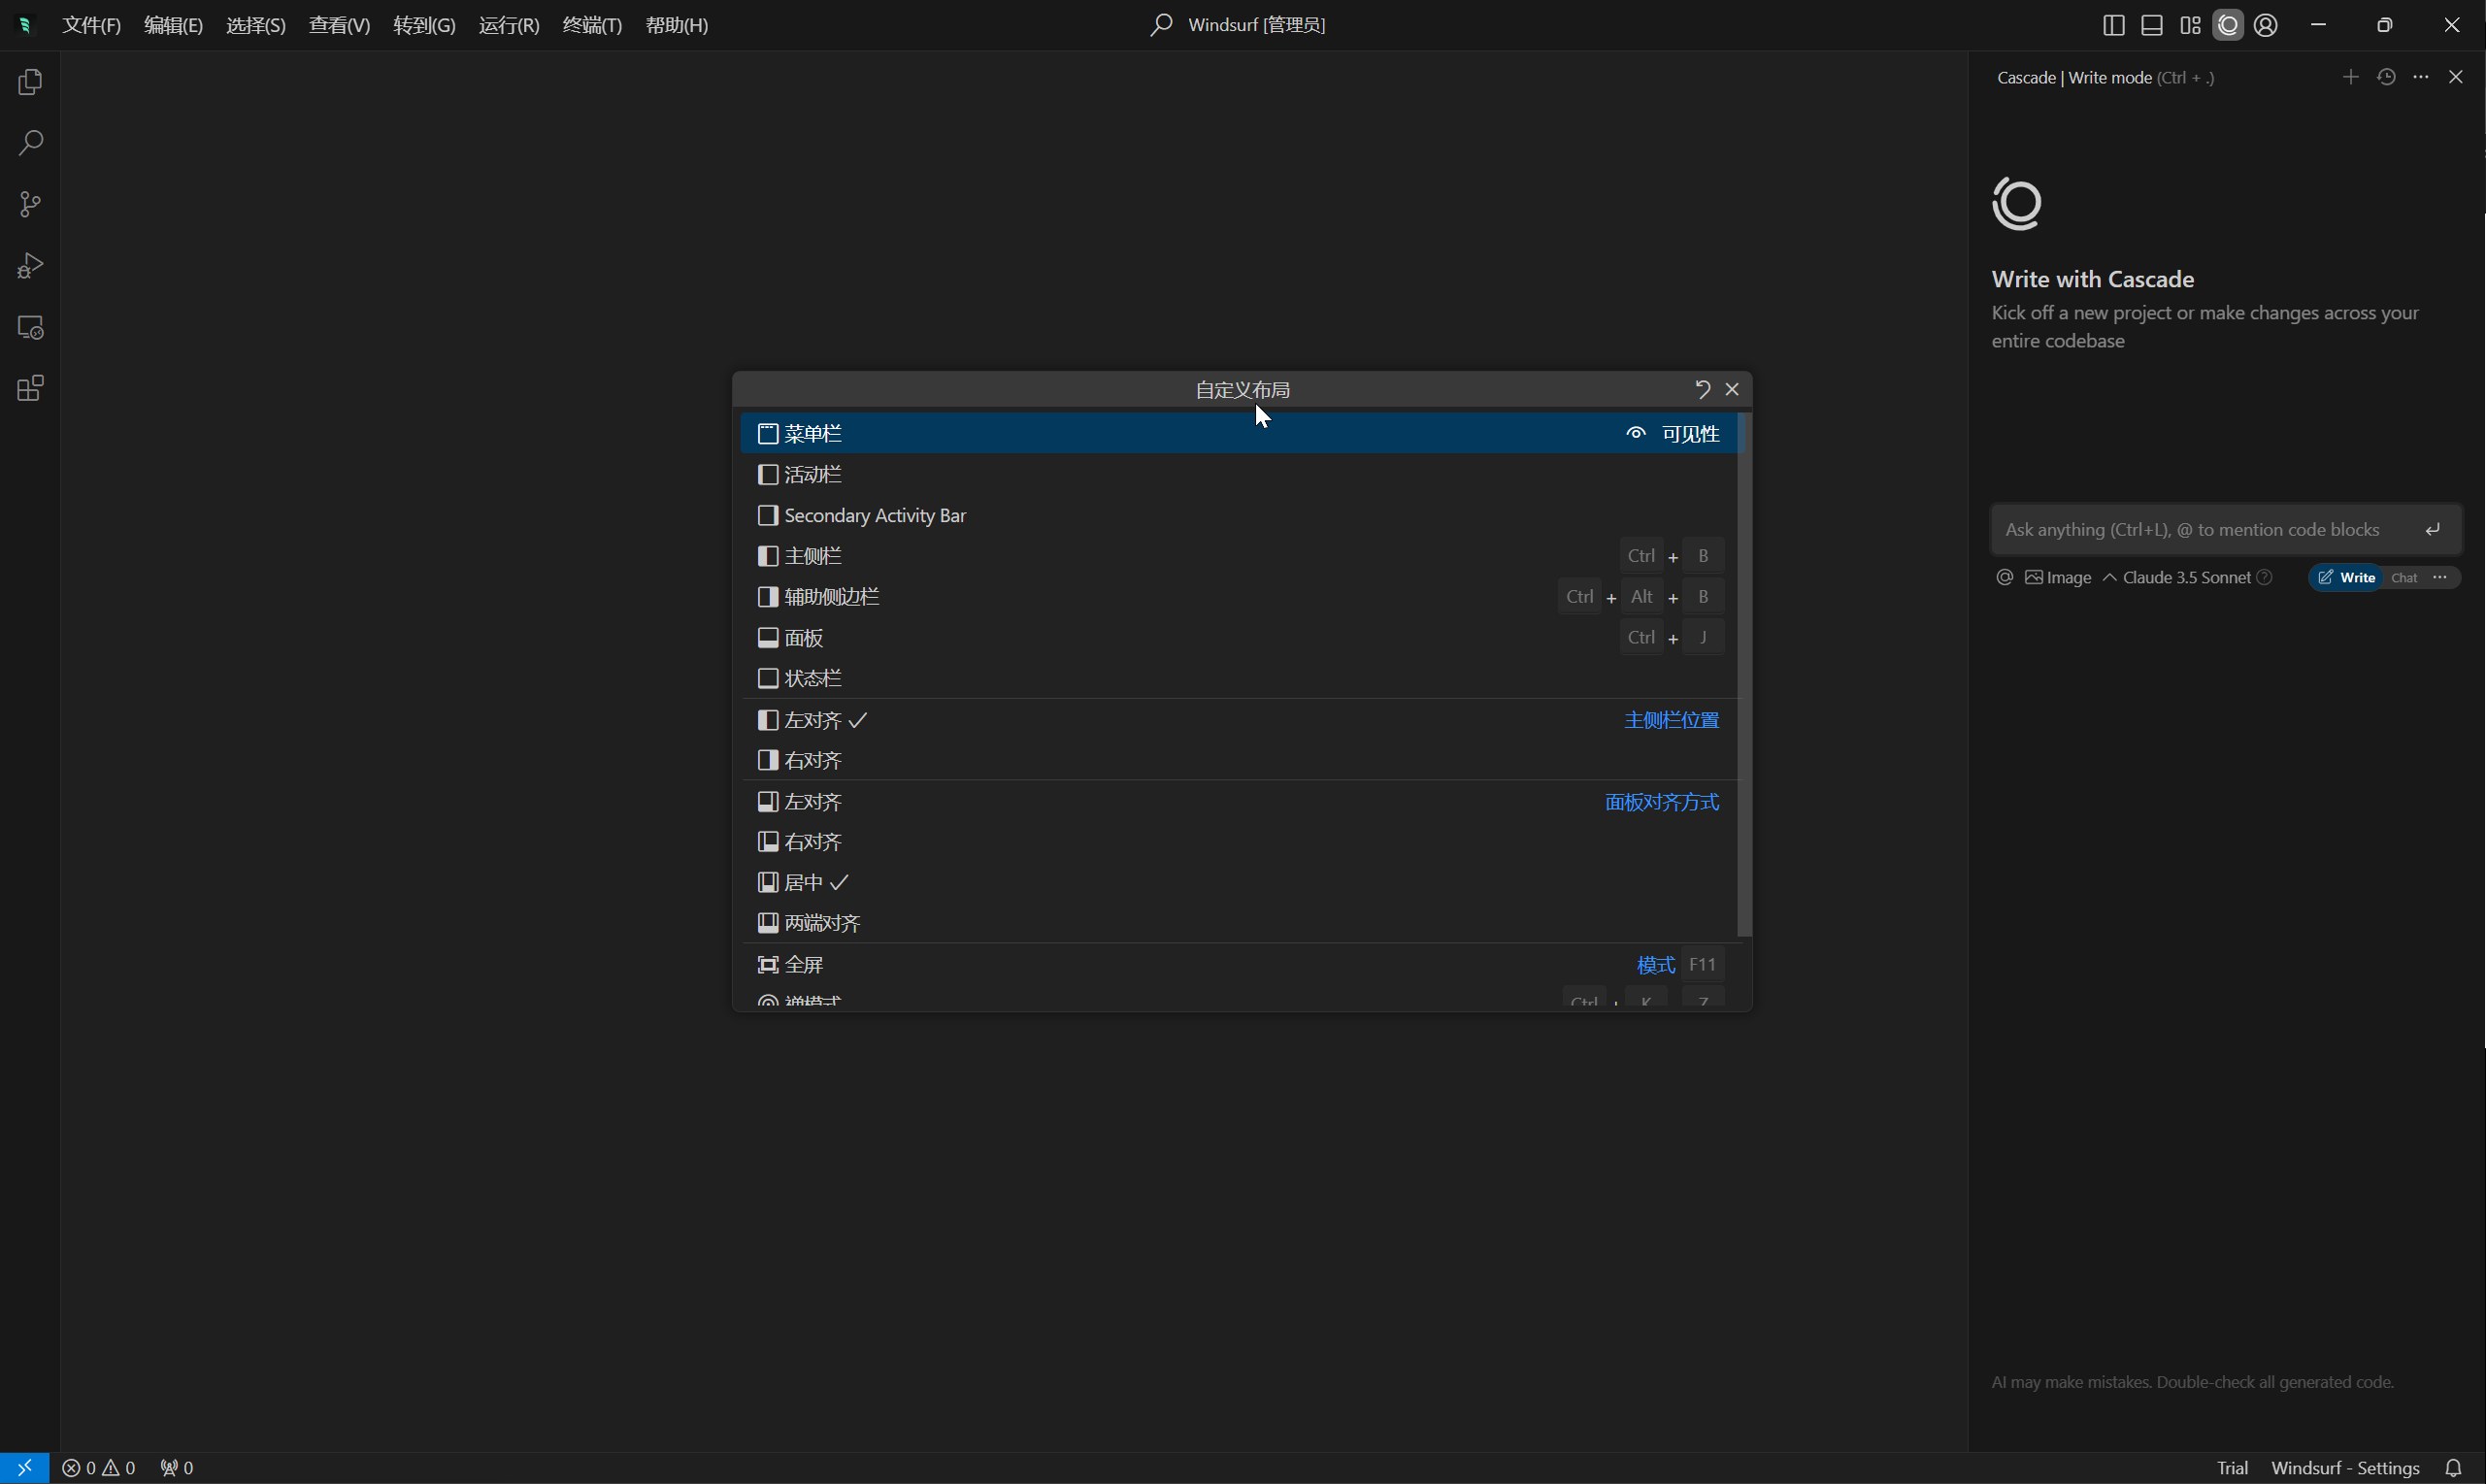Open Cascade conversation history icon
Viewport: 2486px width, 1484px height.
click(x=2386, y=77)
